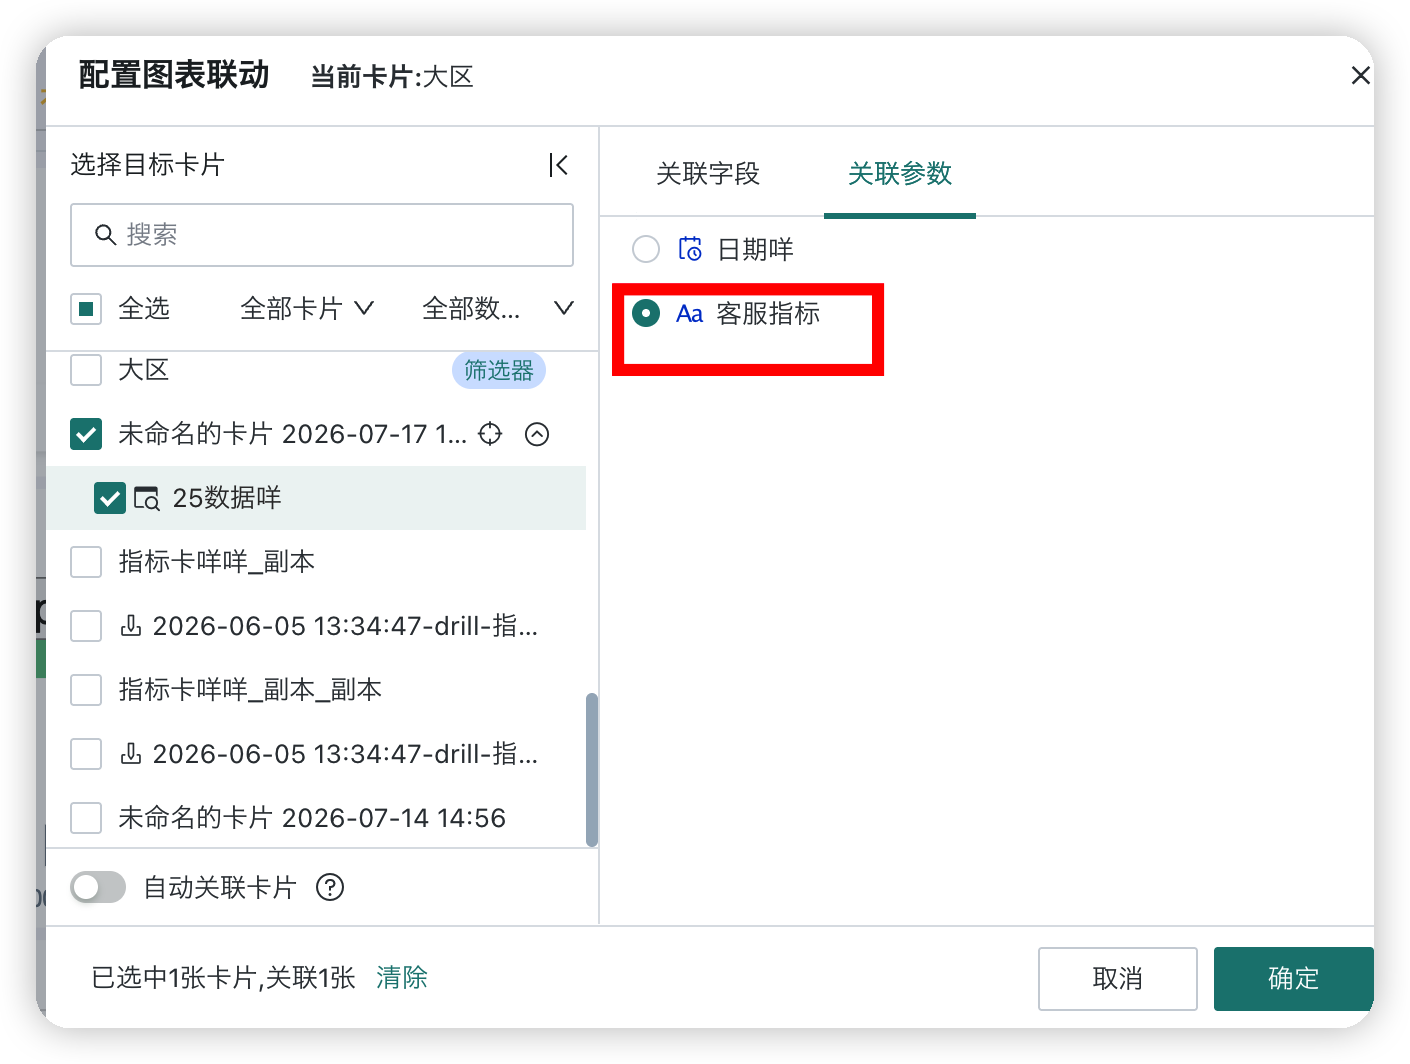Check 未命名的卡片 2026-07-14 14:56 checkbox
This screenshot has width=1410, height=1064.
(86, 818)
